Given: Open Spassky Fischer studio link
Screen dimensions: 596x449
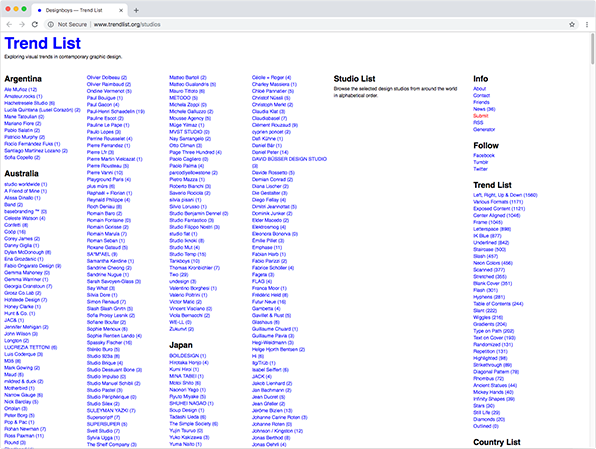Looking at the screenshot, I should tap(109, 343).
